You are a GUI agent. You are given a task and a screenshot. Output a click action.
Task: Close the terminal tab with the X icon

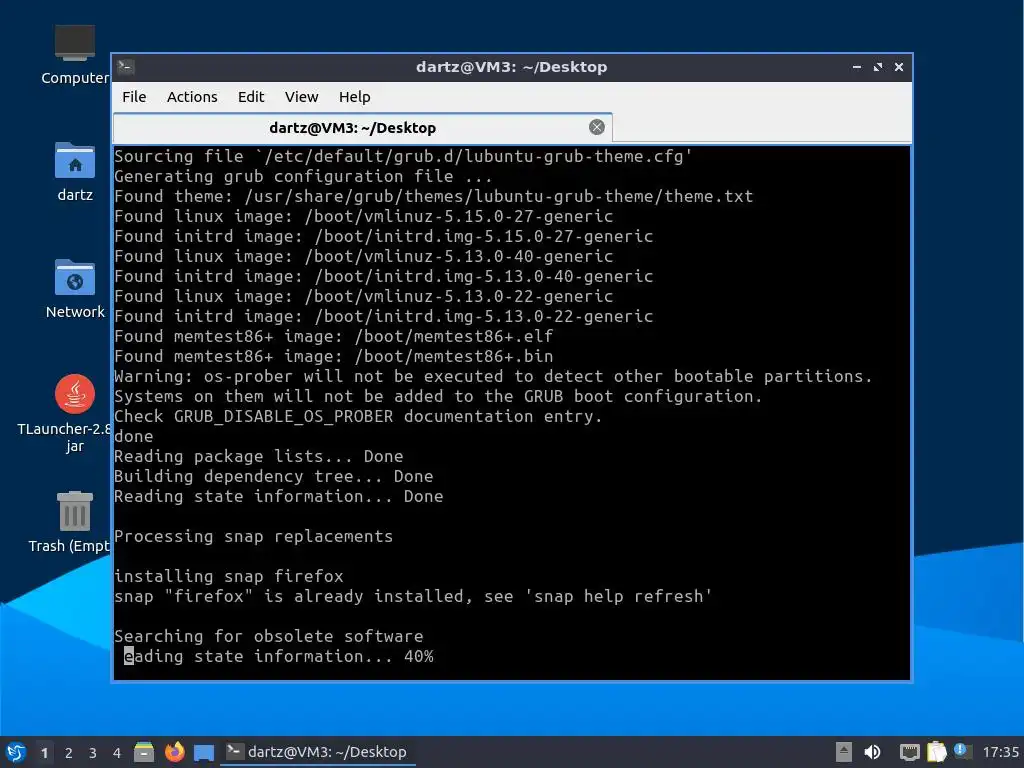(x=596, y=127)
